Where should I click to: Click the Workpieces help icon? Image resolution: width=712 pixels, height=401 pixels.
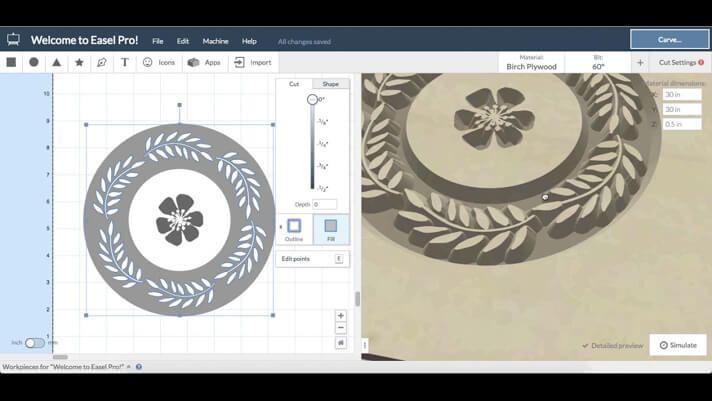[x=139, y=366]
